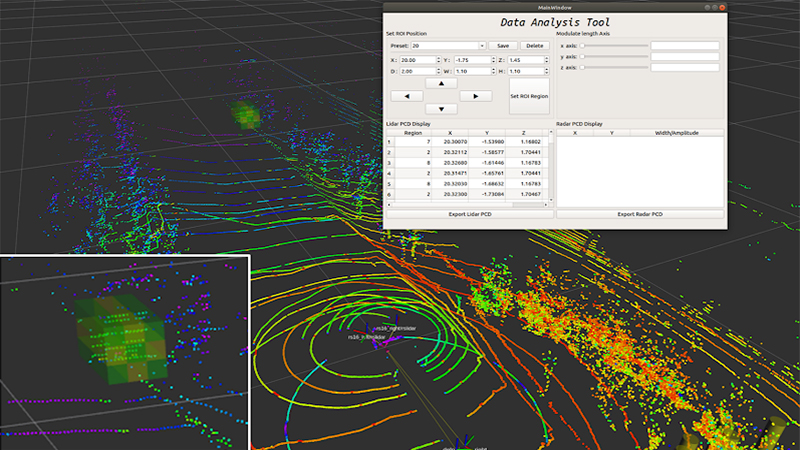Select Lidar table row header 5
800x450 pixels.
coord(390,184)
